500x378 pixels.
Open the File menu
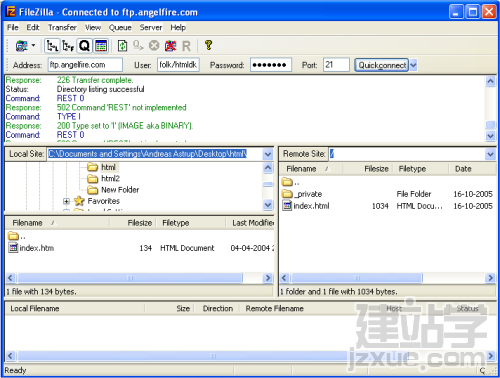pos(13,27)
